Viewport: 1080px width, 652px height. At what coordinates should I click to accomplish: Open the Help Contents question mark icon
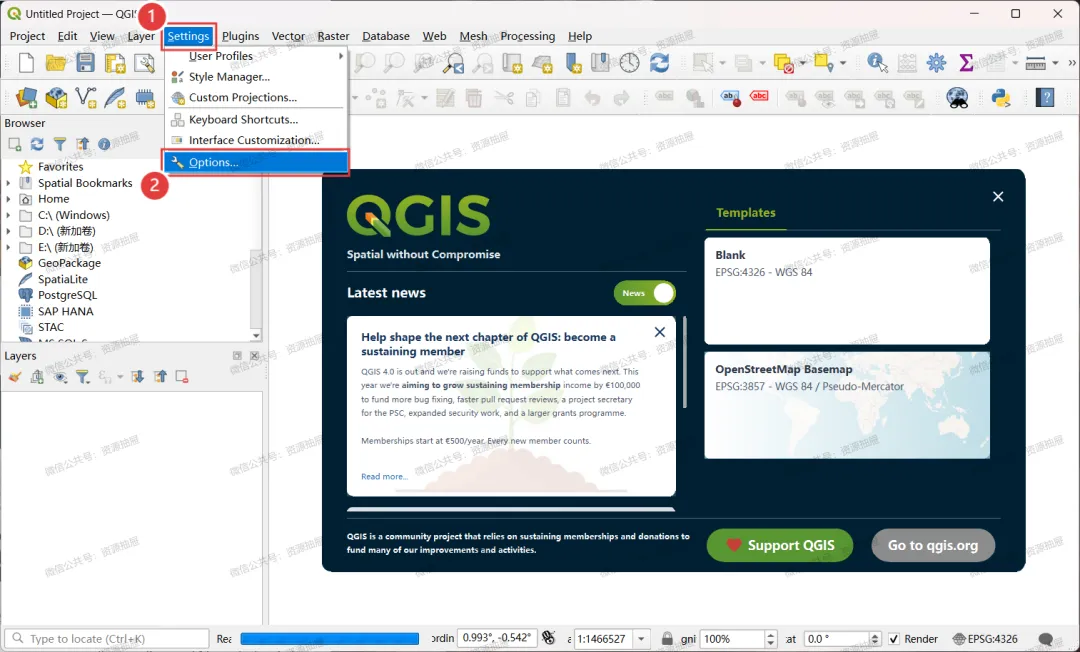click(x=1045, y=98)
